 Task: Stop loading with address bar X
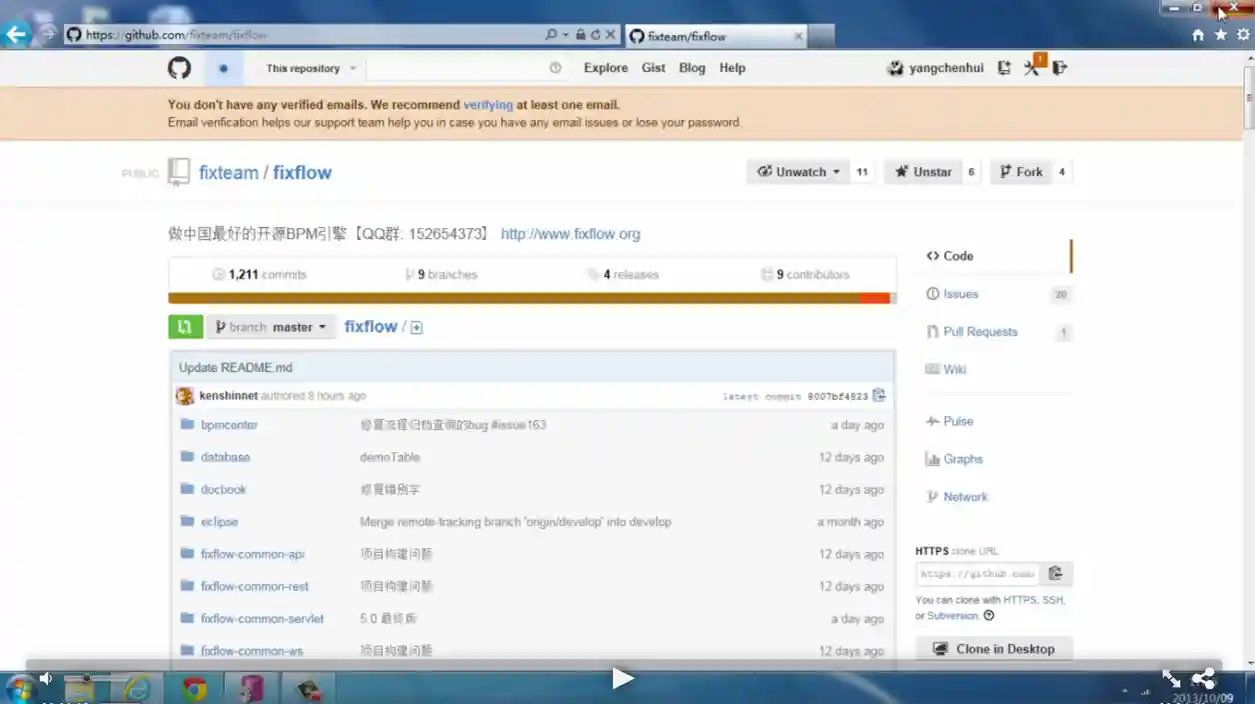coord(610,35)
